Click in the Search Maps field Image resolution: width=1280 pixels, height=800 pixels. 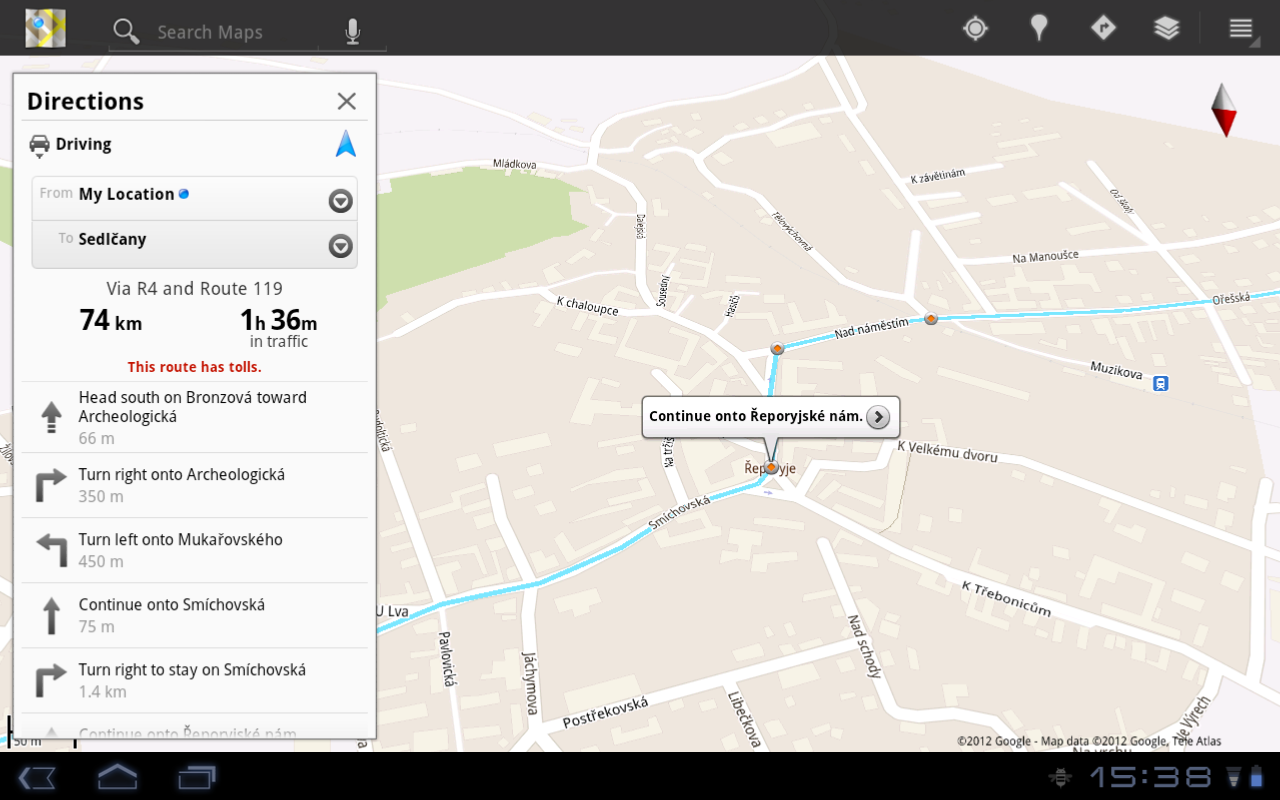(x=235, y=32)
